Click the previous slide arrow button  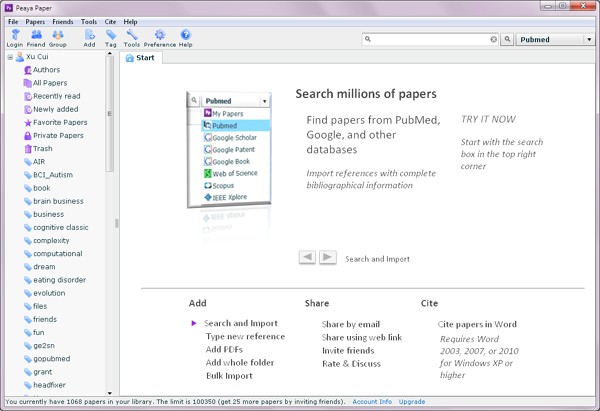[x=307, y=257]
